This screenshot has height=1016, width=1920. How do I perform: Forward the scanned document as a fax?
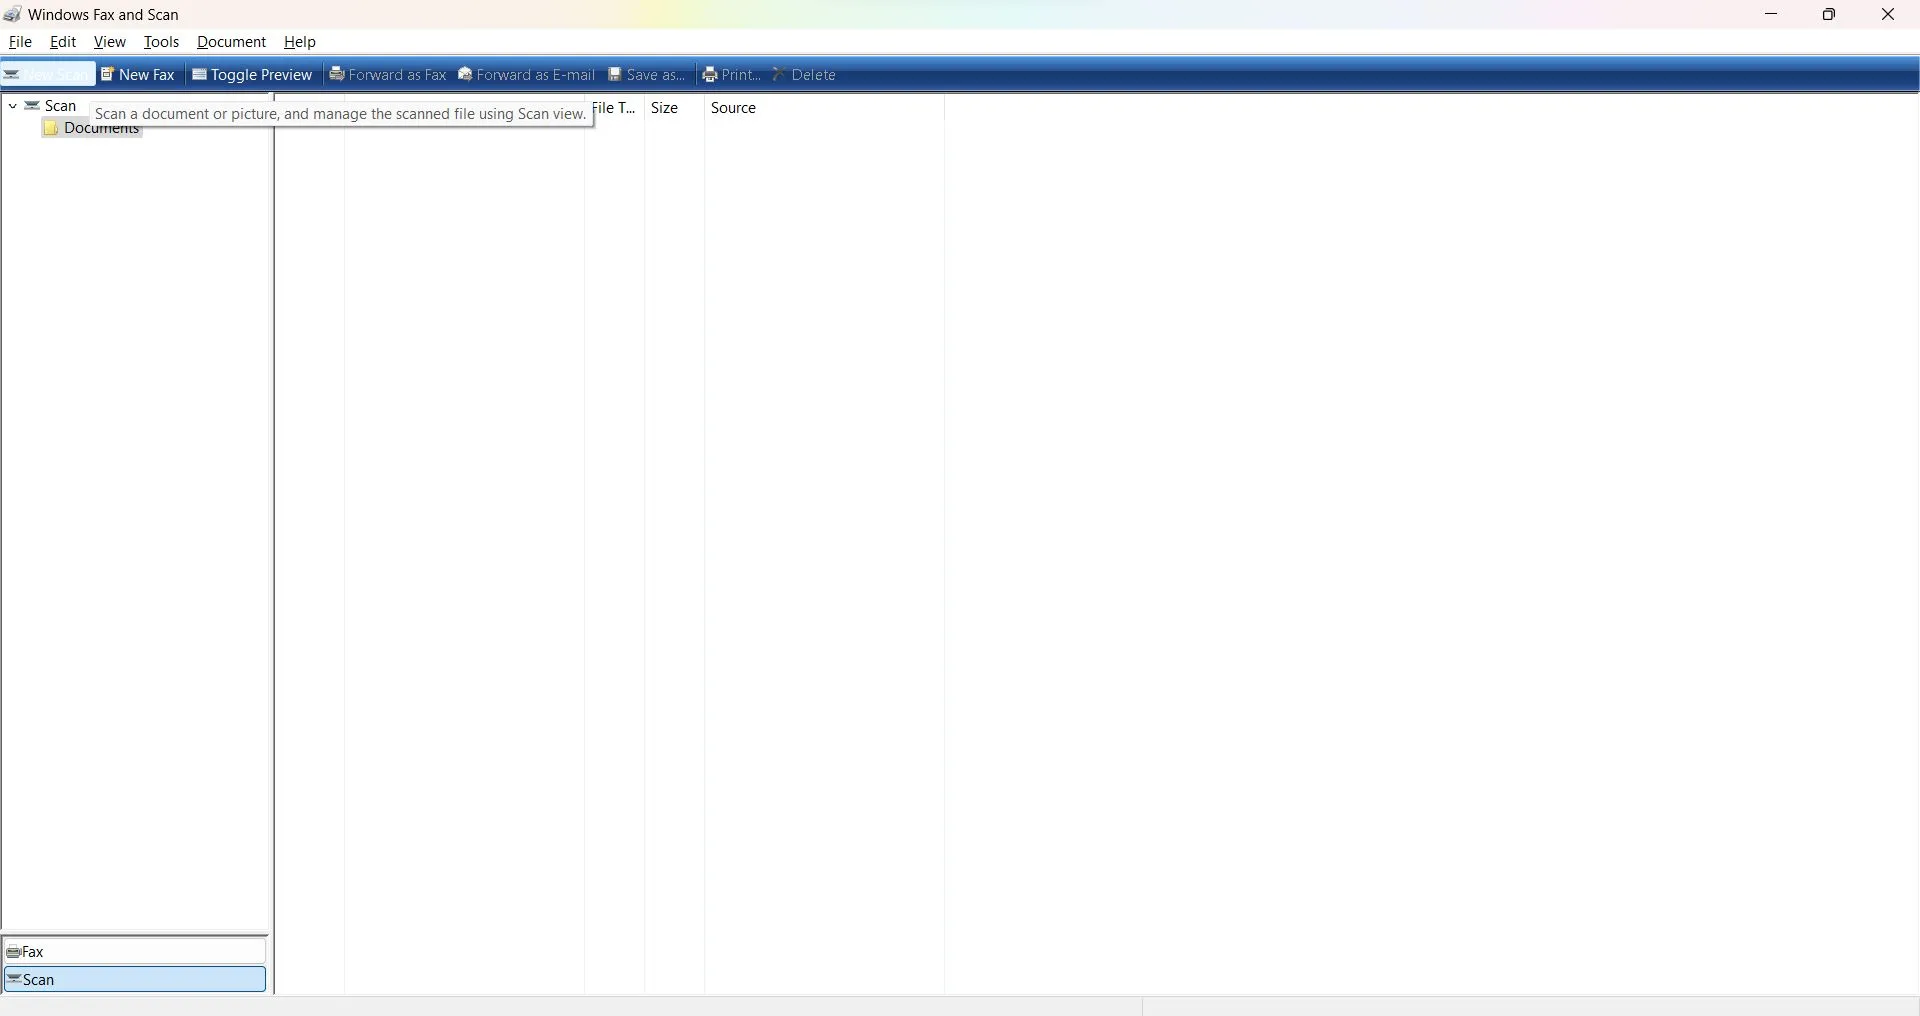coord(389,74)
